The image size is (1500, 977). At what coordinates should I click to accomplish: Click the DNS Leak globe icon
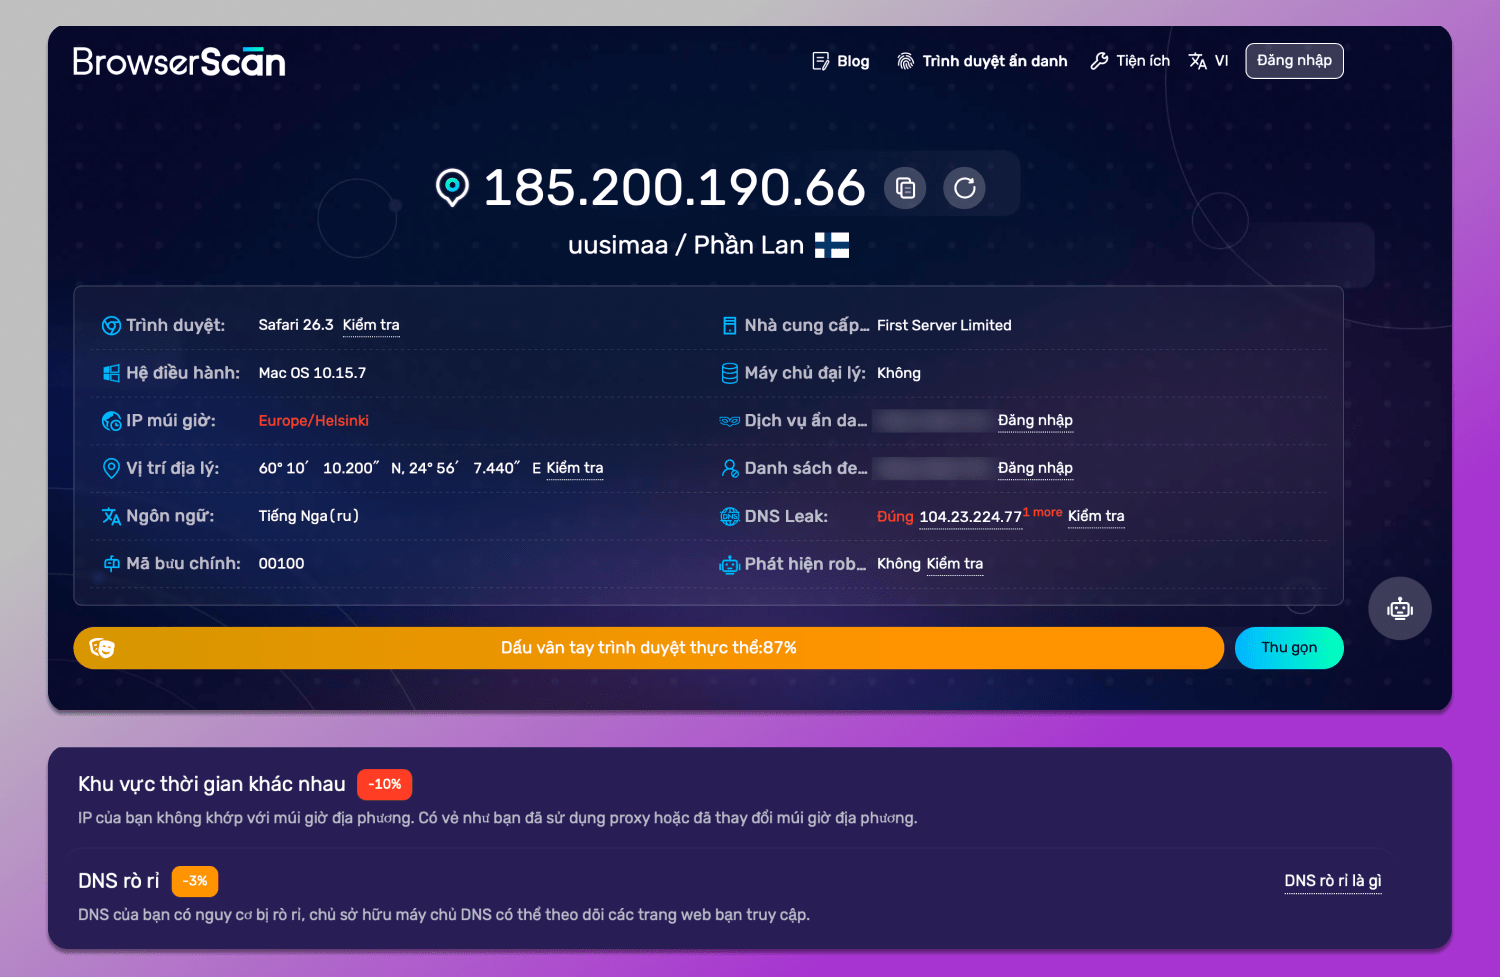click(727, 516)
